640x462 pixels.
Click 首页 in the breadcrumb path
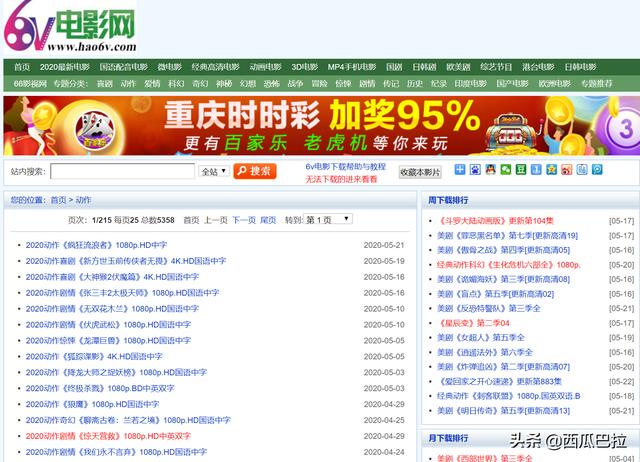pyautogui.click(x=58, y=200)
